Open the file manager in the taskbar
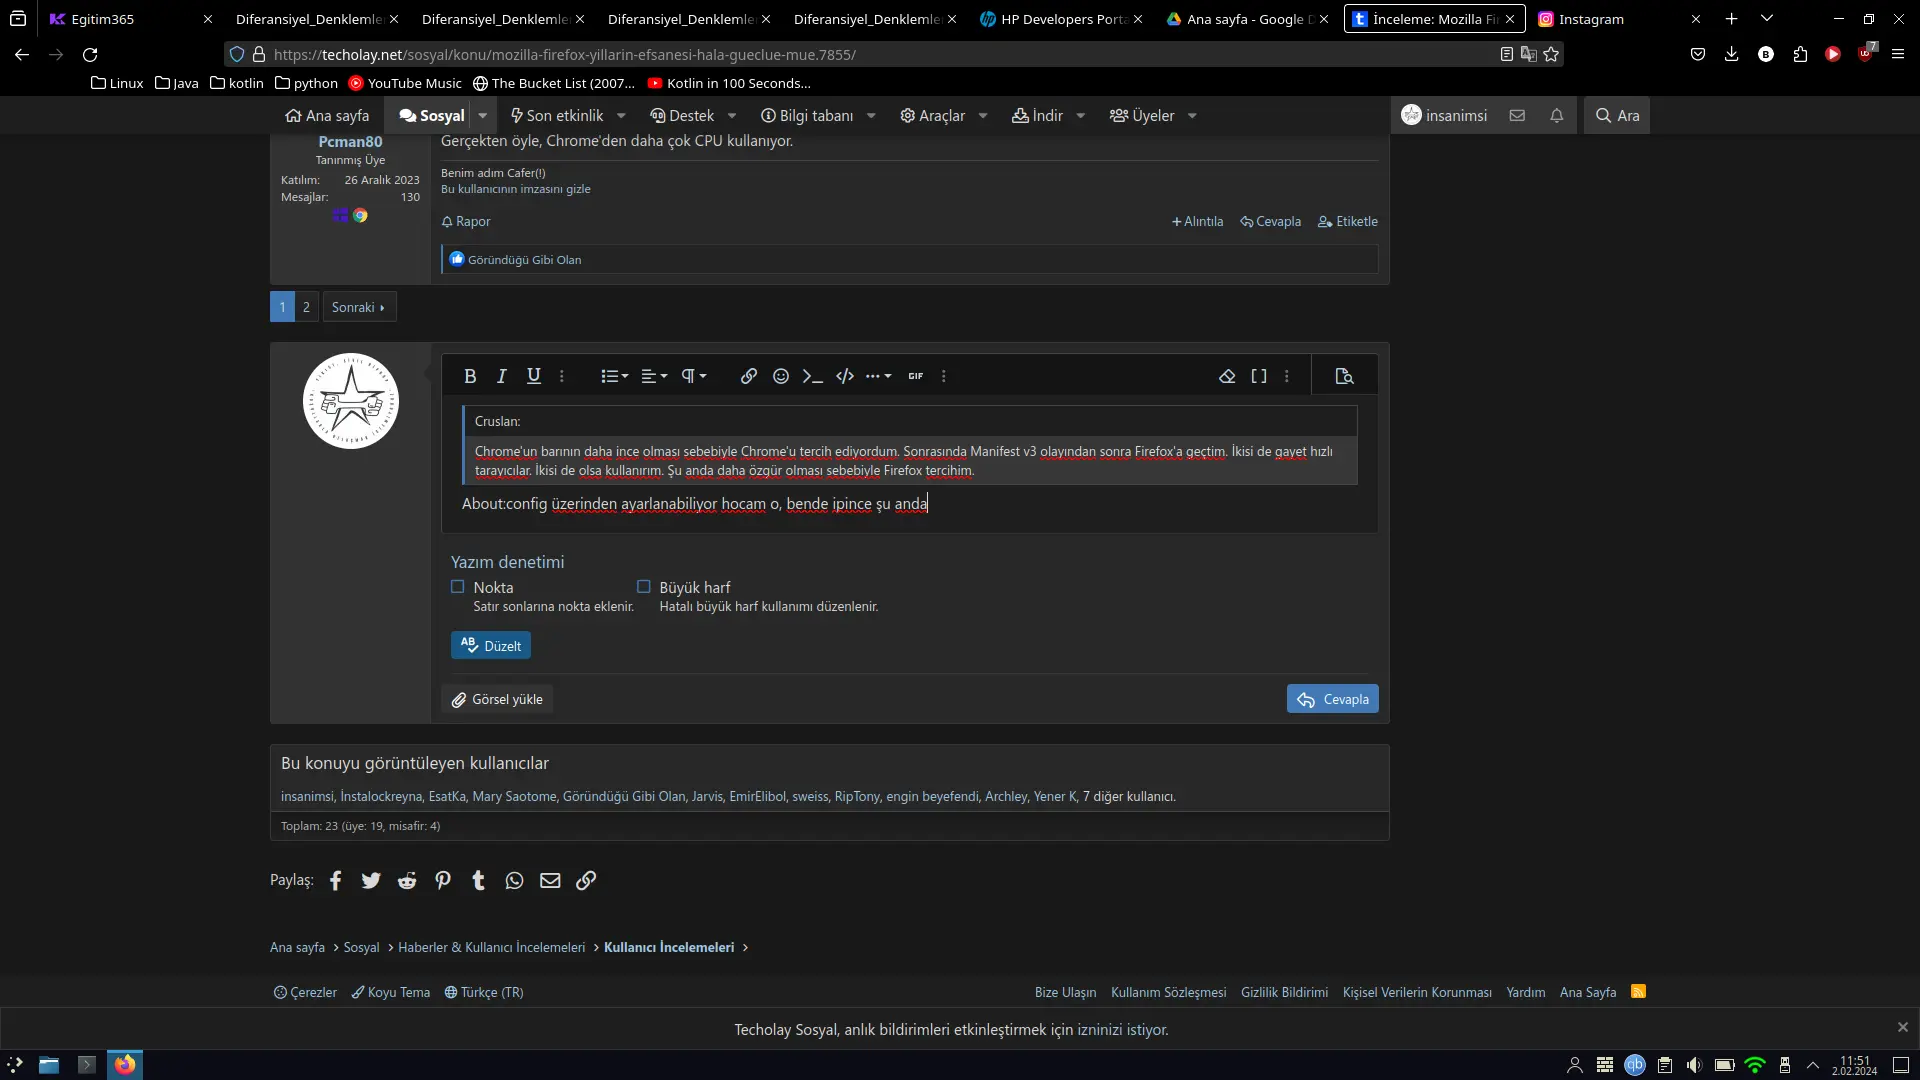The image size is (1920, 1080). (x=49, y=1065)
